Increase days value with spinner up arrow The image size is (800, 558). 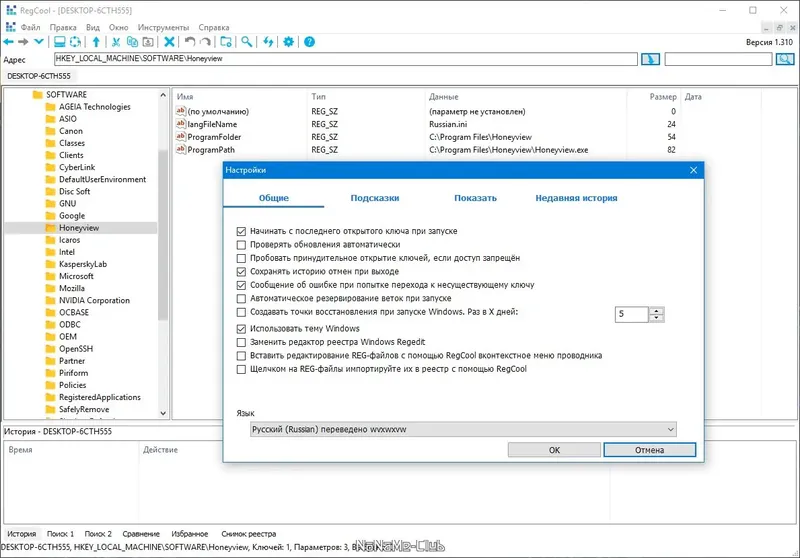[657, 311]
